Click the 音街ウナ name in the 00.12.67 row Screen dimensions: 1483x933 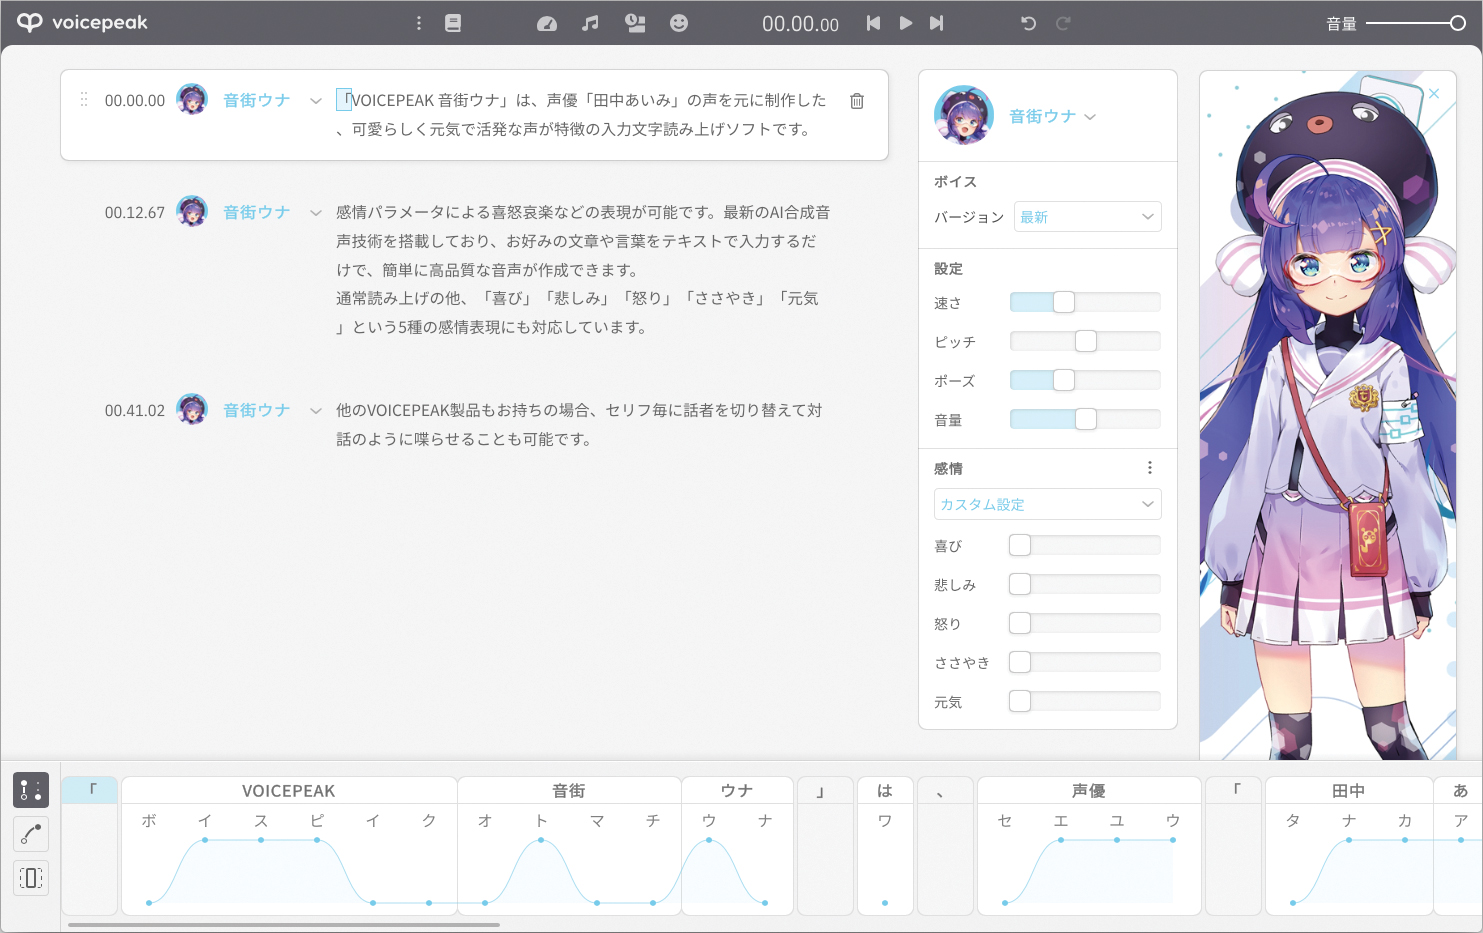coord(257,212)
